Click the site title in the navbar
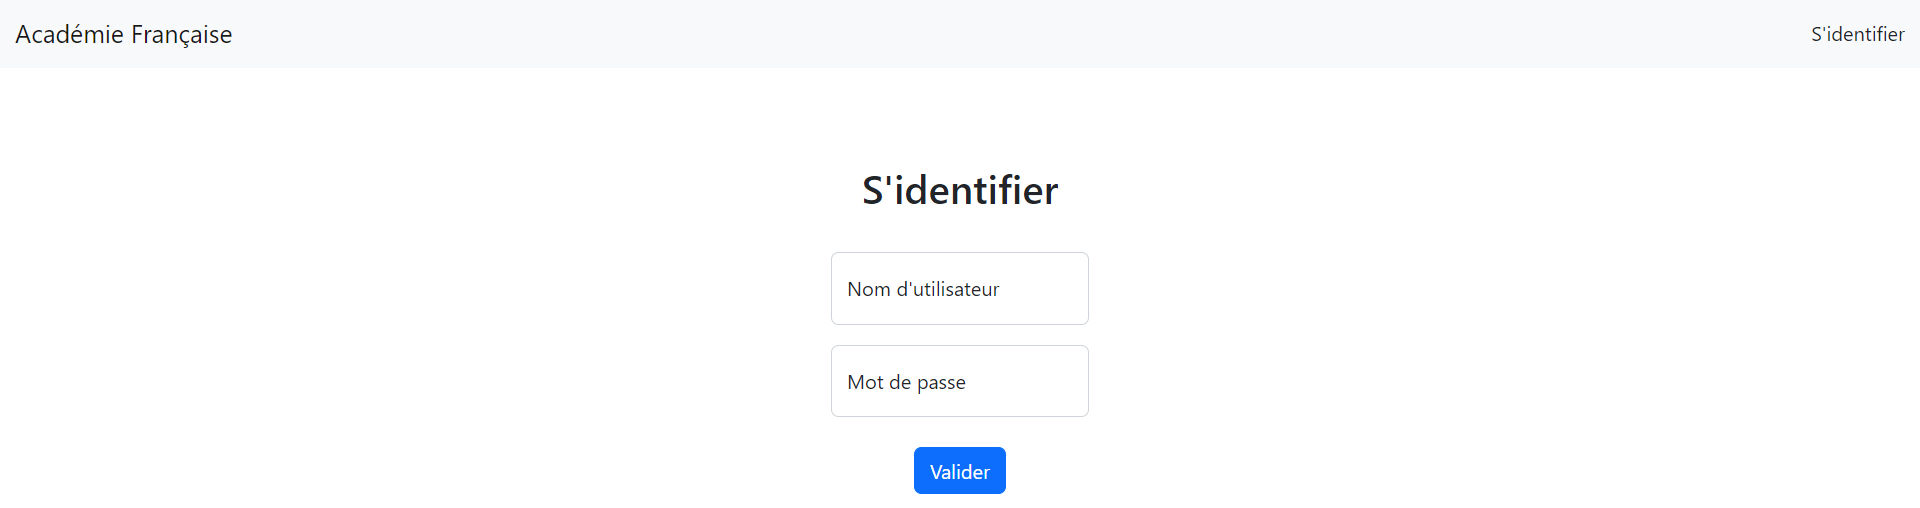Screen dimensions: 1920x508 (x=124, y=34)
